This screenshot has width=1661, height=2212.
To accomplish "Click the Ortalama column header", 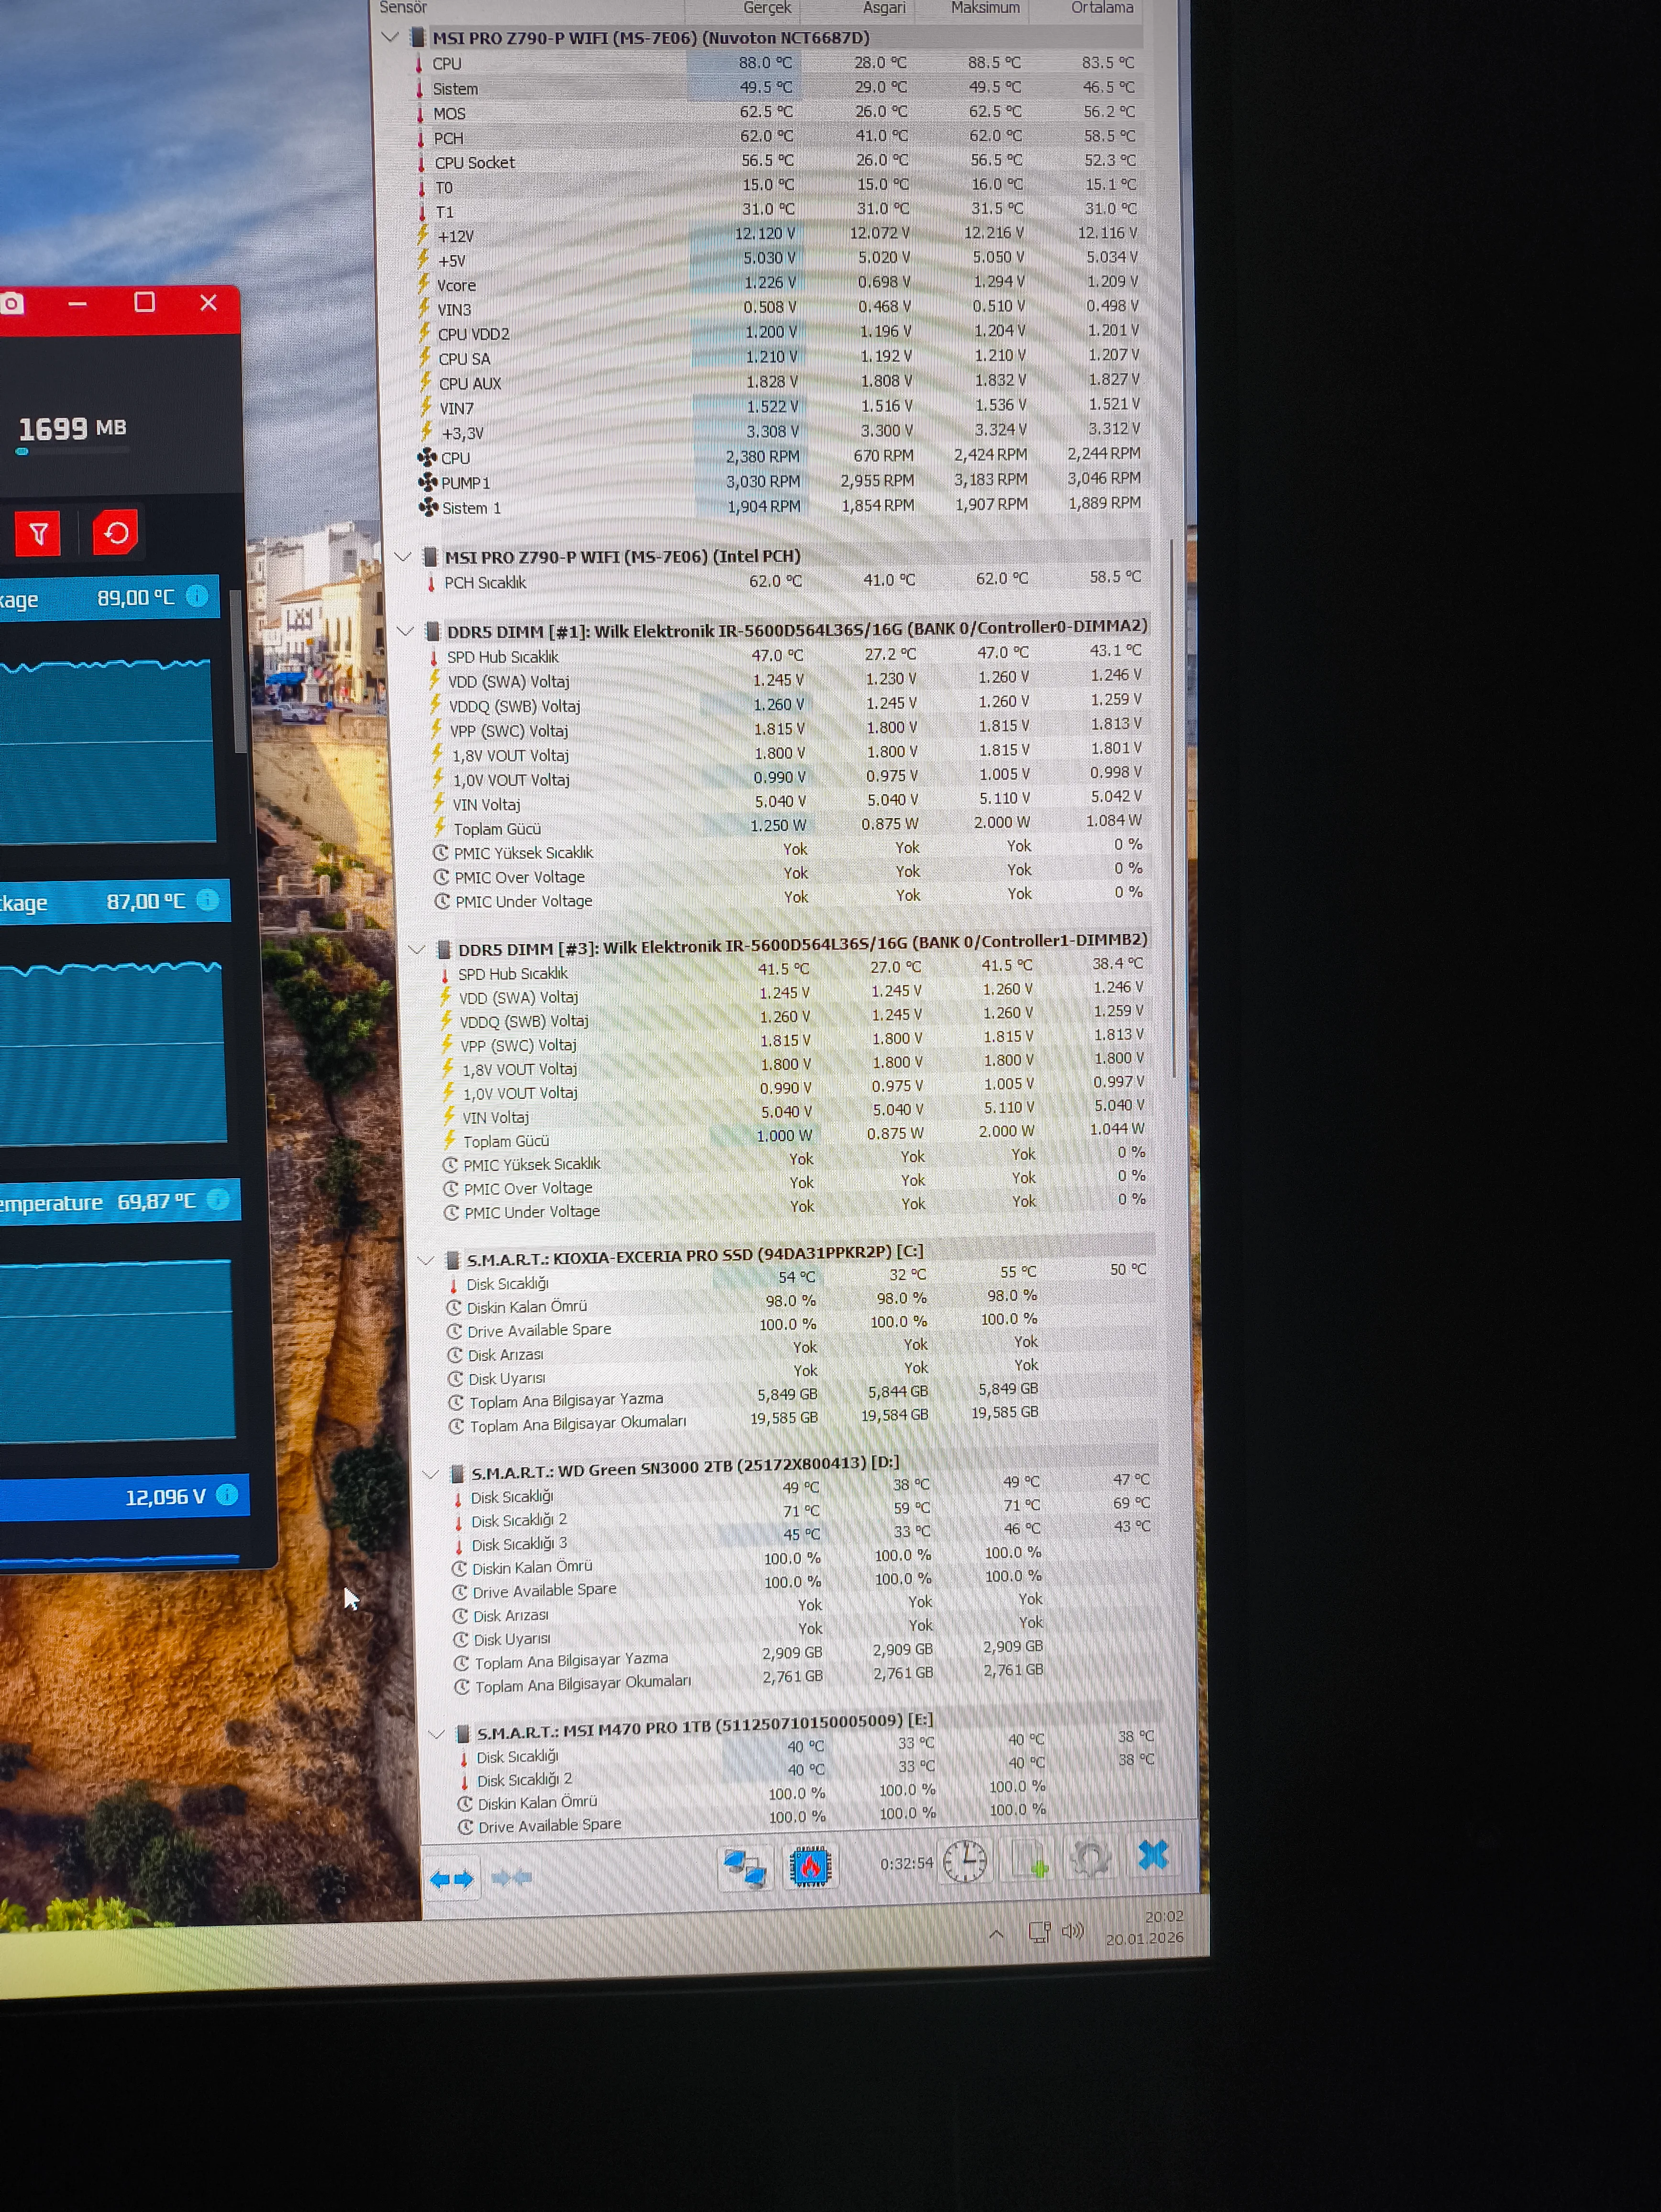I will click(1102, 8).
